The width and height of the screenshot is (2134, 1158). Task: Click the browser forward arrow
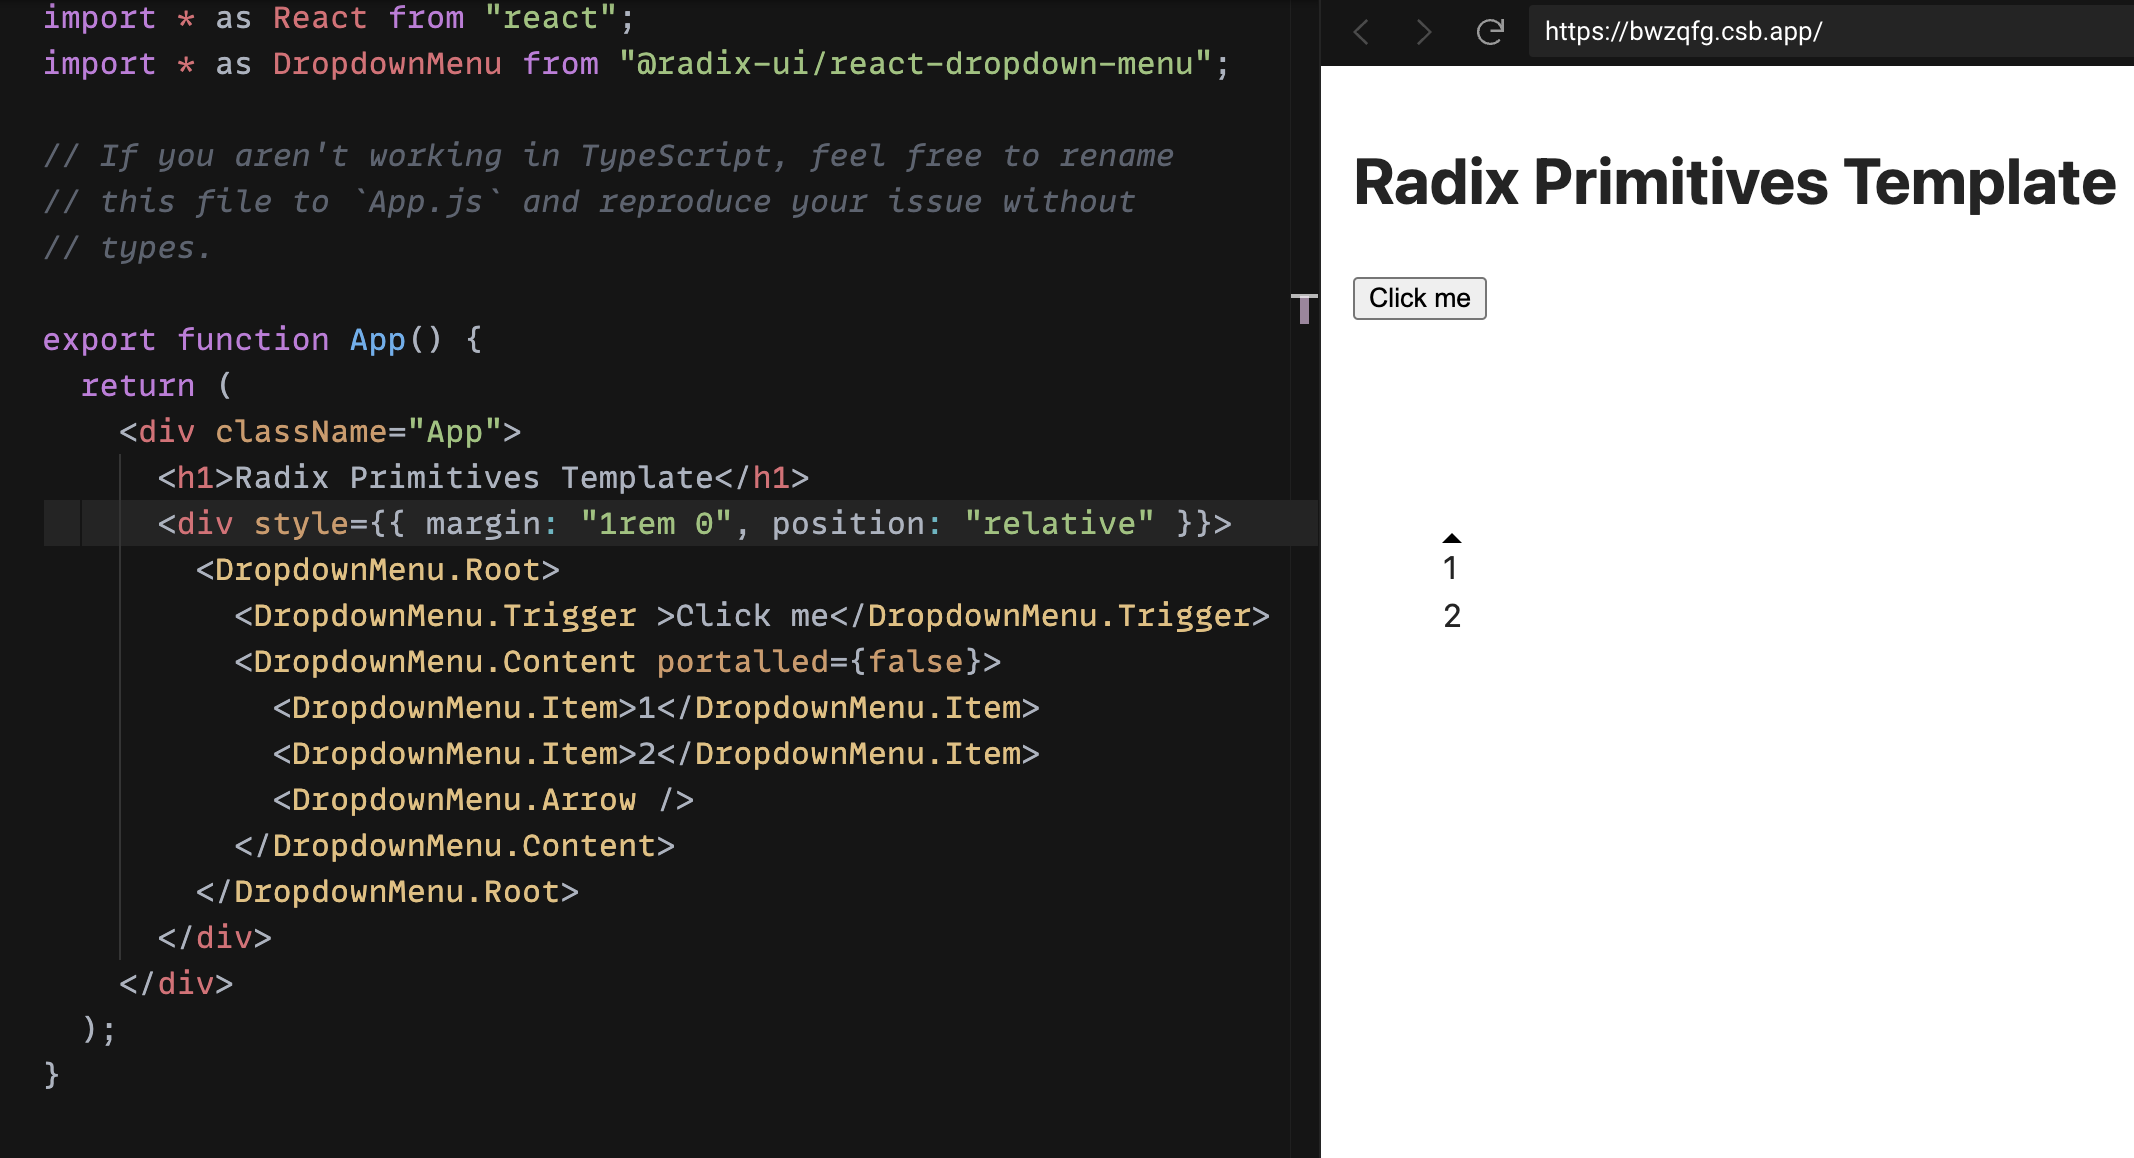(x=1424, y=32)
